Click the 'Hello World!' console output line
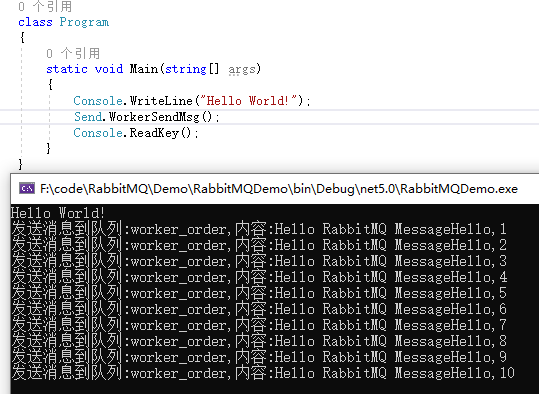Viewport: 539px width, 394px height. tap(58, 213)
